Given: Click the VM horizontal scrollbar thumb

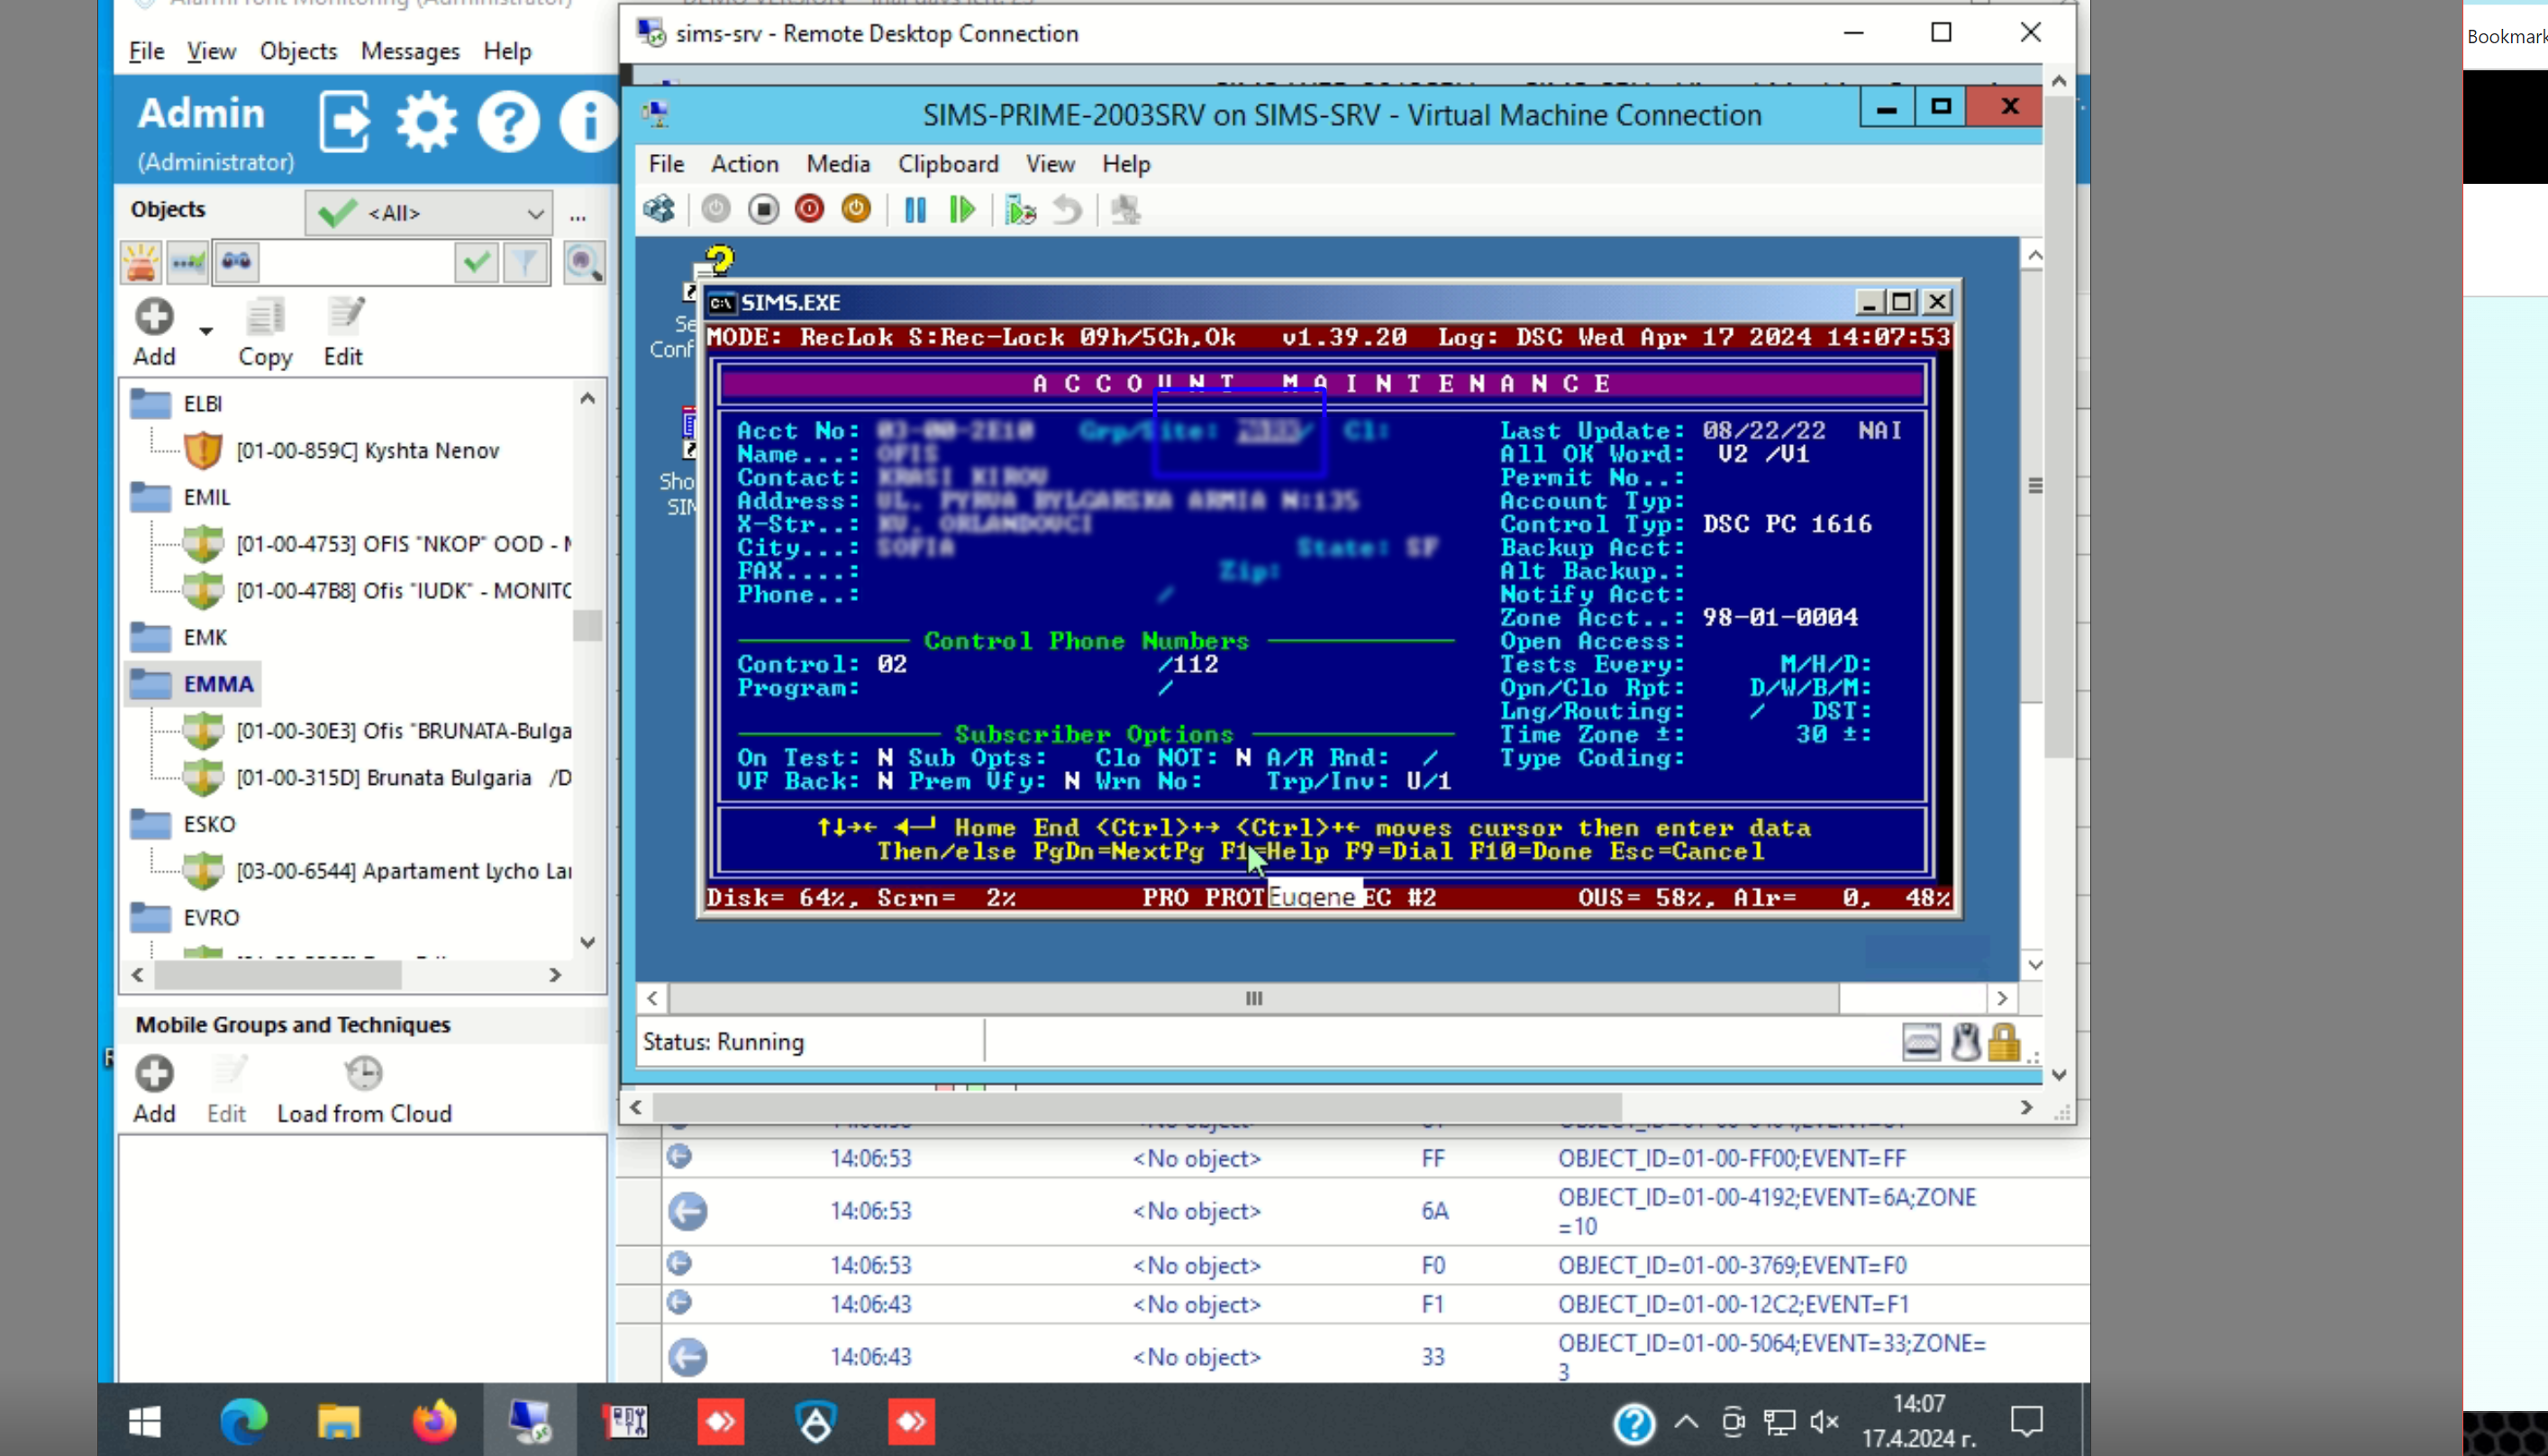Looking at the screenshot, I should 1254,998.
